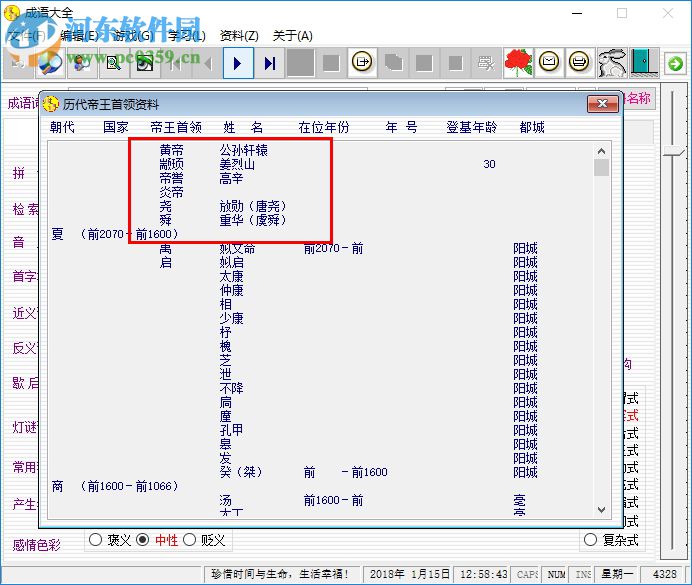Select the name 姜烈山
Image resolution: width=692 pixels, height=585 pixels.
(237, 164)
